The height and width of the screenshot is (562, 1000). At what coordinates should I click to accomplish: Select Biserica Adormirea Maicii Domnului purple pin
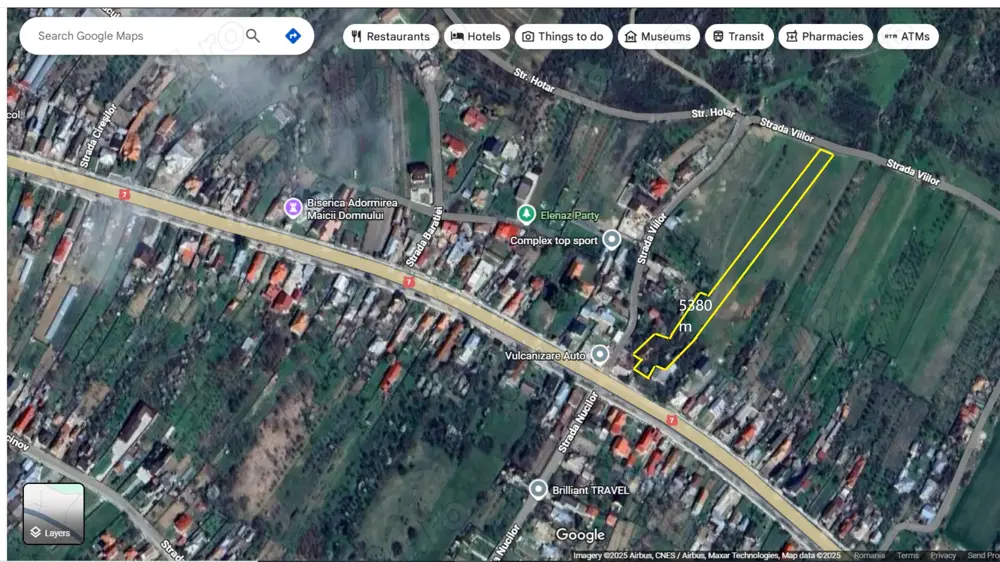coord(293,208)
